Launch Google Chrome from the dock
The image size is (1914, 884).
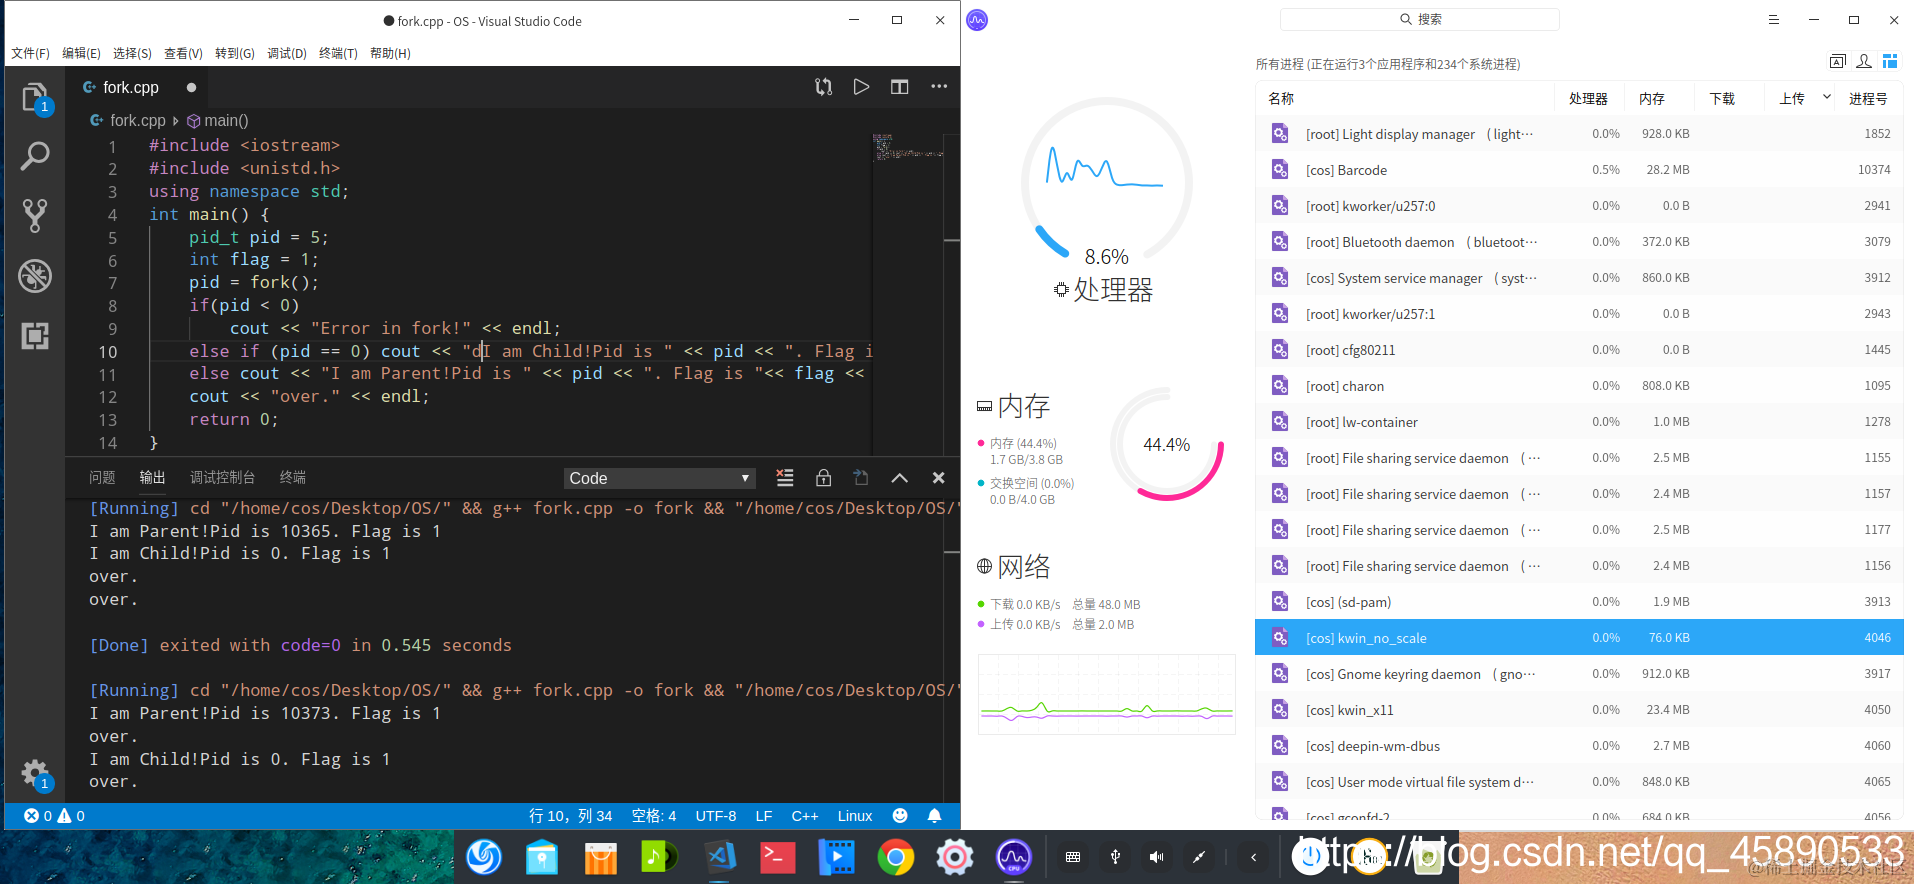click(x=896, y=857)
